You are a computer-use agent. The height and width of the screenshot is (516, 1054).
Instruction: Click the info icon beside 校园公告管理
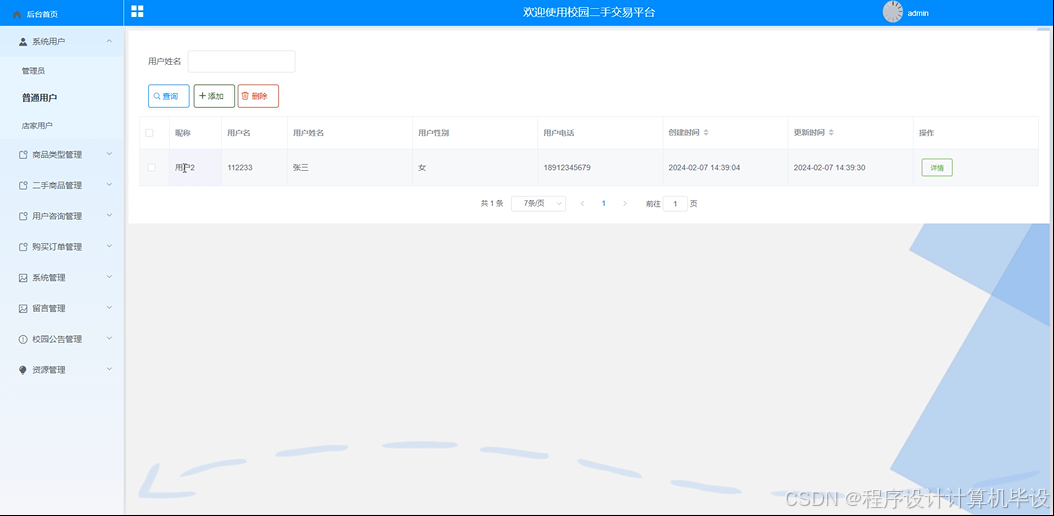click(x=24, y=339)
